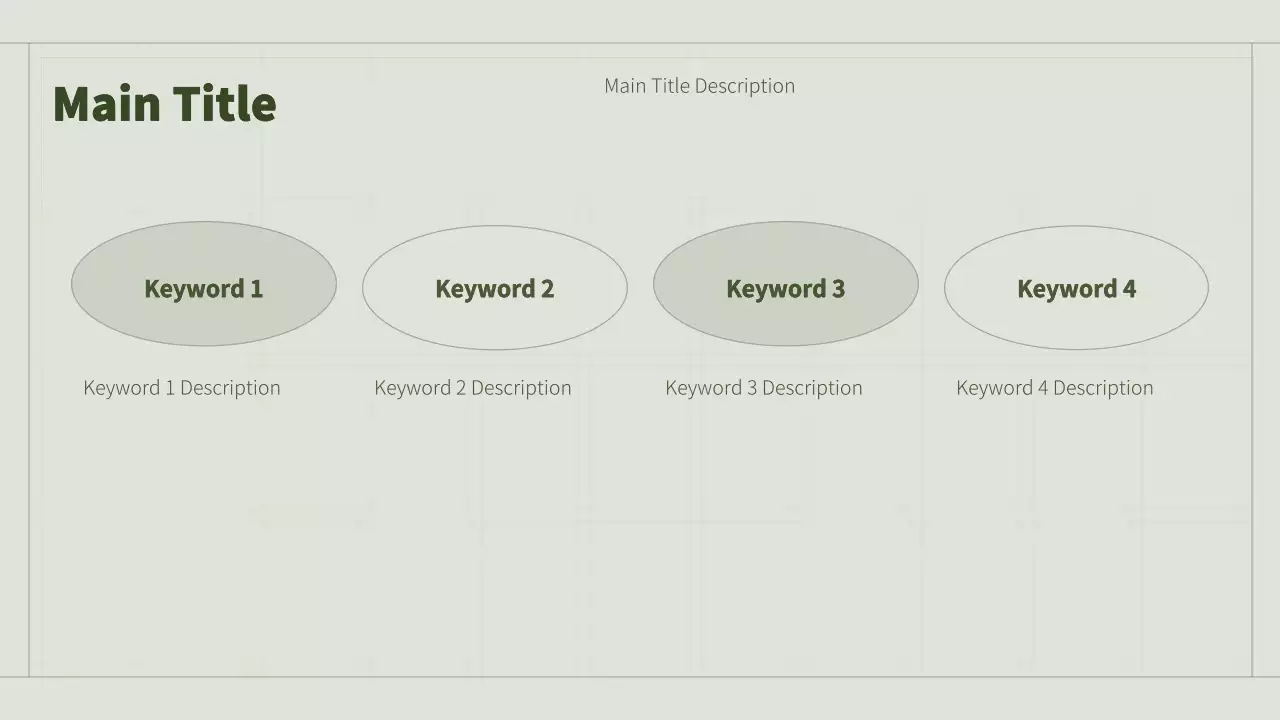Click the narrow right margin strip outside the frame
This screenshot has height=720, width=1280.
(1266, 360)
